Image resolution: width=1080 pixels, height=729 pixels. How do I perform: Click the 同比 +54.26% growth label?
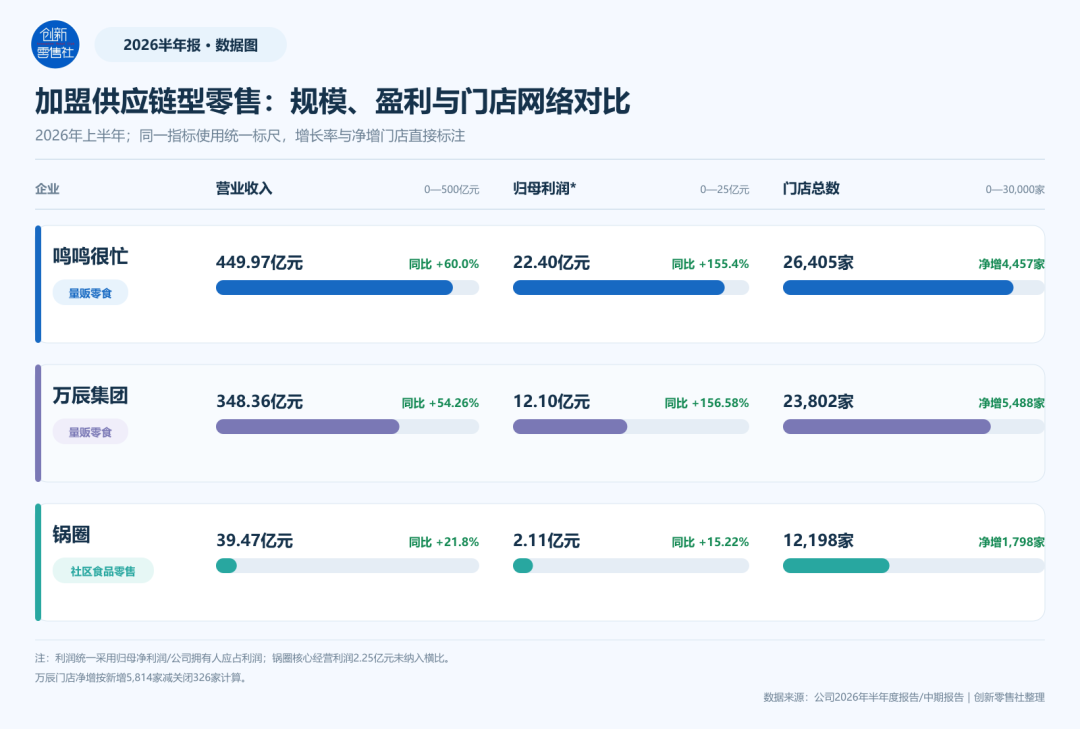(440, 403)
